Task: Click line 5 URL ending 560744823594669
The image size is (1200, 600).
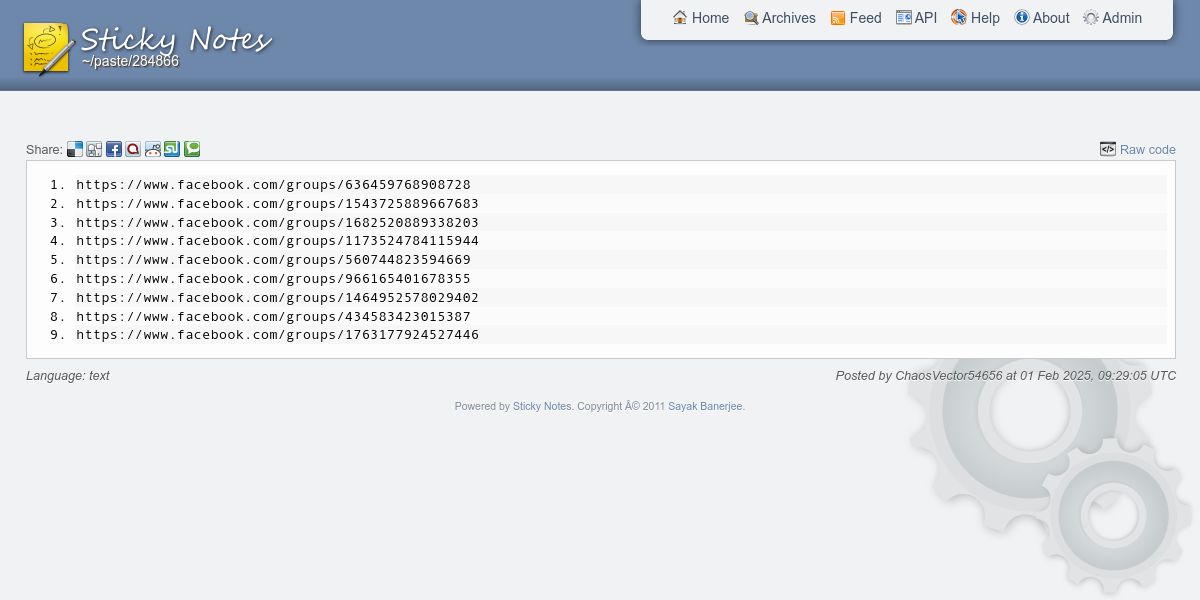Action: tap(273, 260)
